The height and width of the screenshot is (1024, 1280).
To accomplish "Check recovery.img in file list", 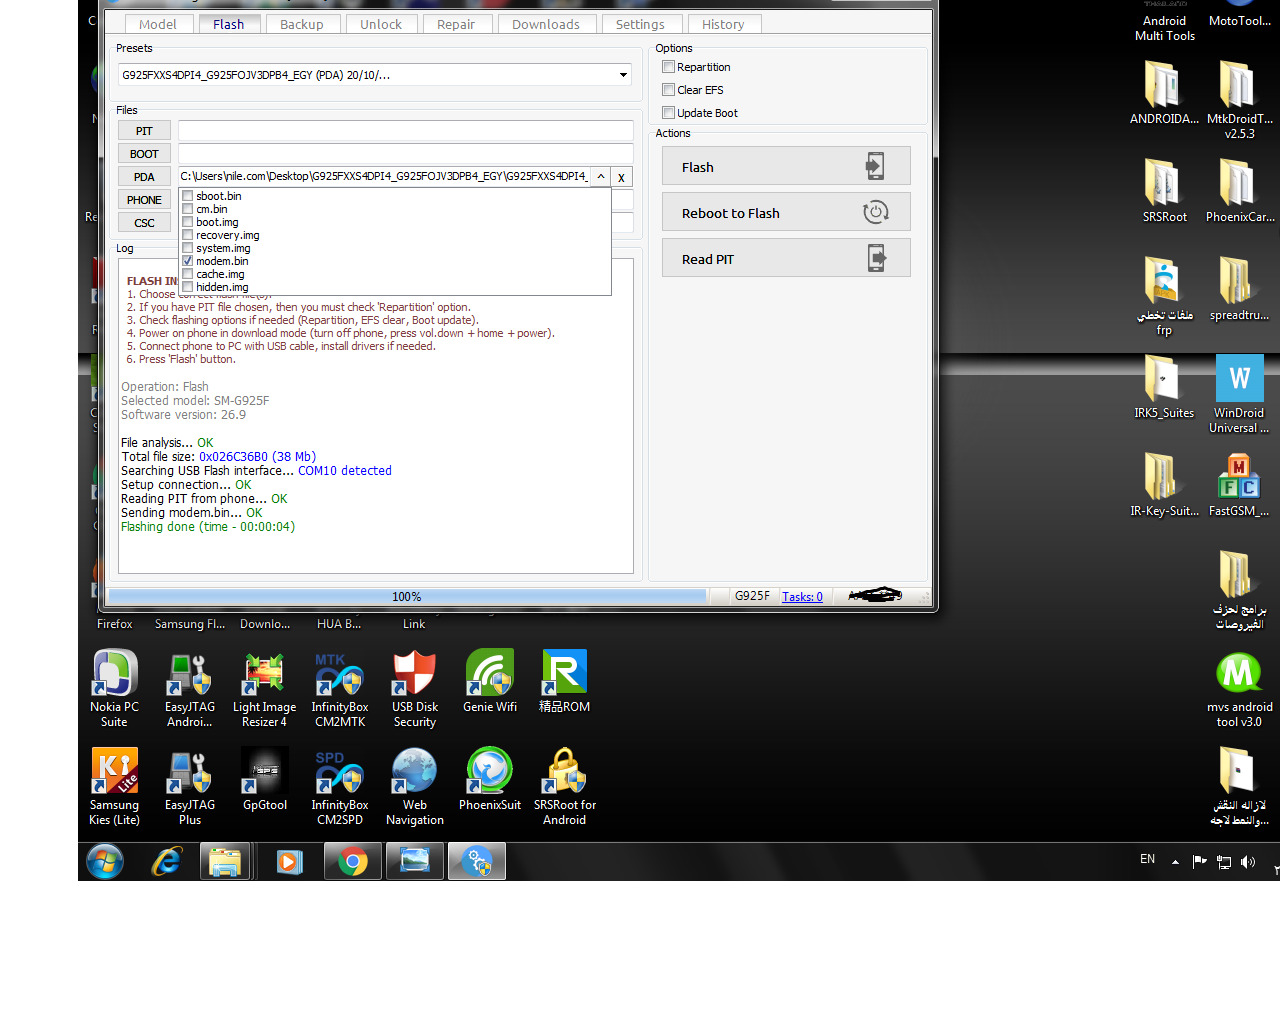I will [187, 235].
